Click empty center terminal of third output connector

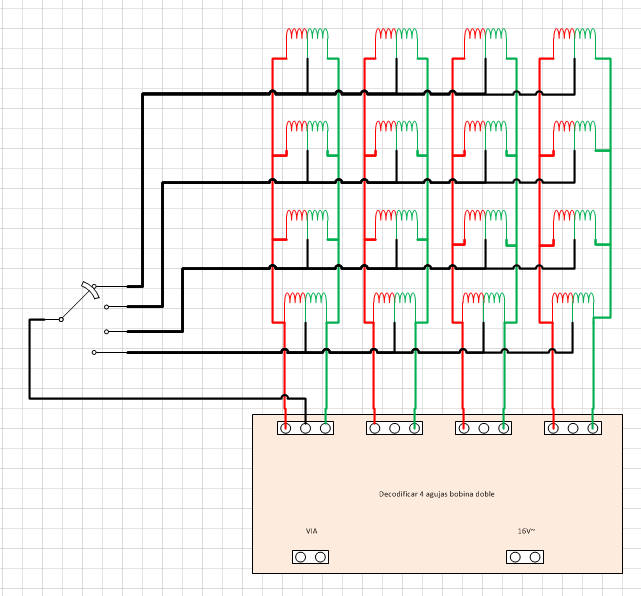(484, 428)
